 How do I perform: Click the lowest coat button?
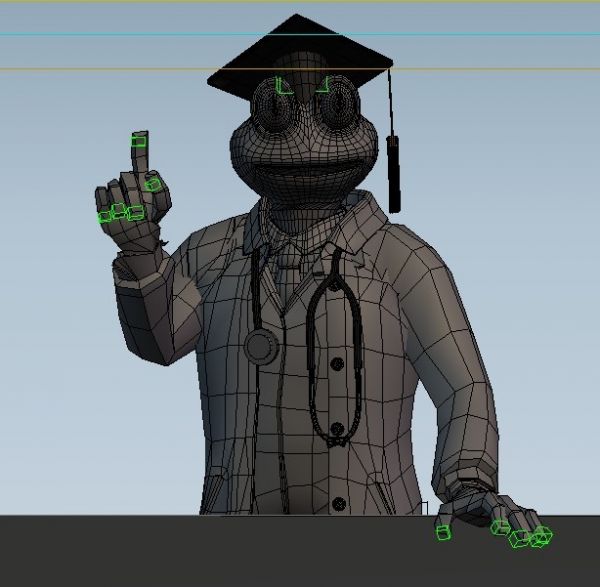click(x=339, y=503)
